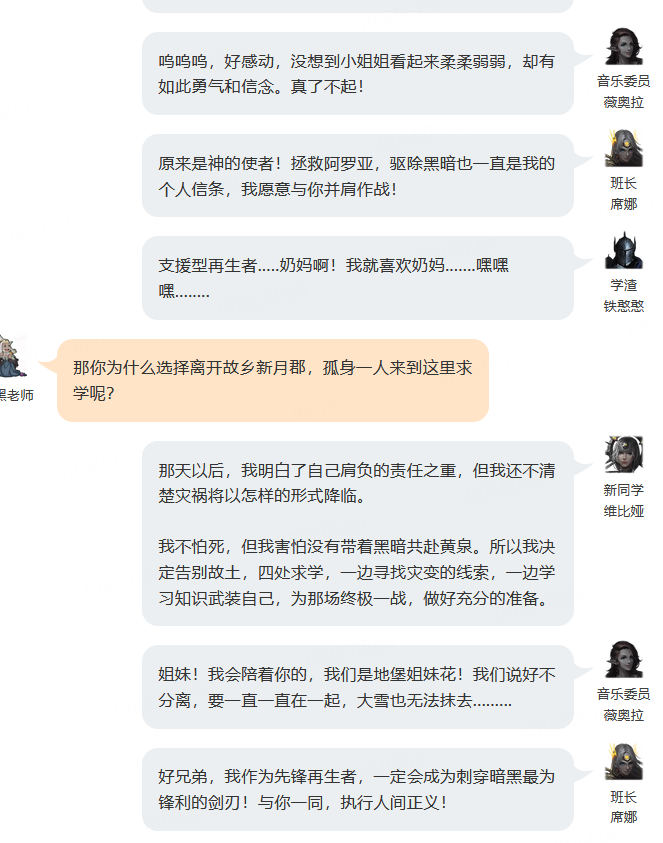Click 班长 席娜 label beside 原来是神的使者 message

pyautogui.click(x=624, y=194)
